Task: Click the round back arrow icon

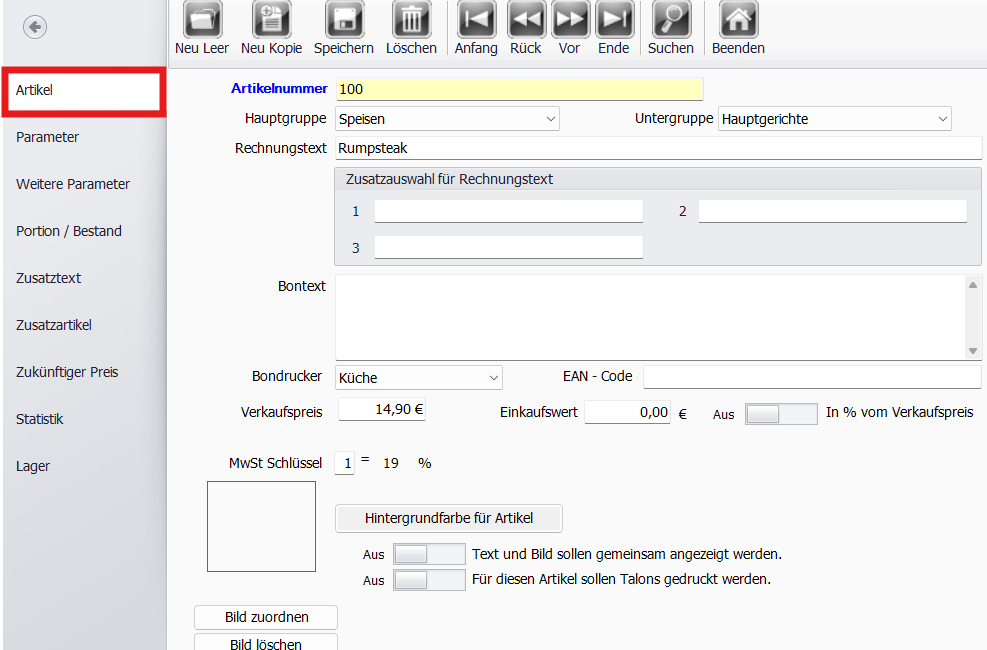Action: pos(35,27)
